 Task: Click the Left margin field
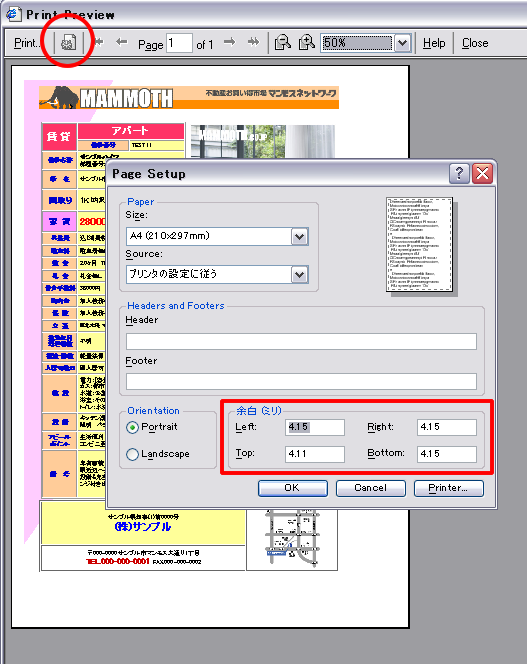pyautogui.click(x=315, y=427)
